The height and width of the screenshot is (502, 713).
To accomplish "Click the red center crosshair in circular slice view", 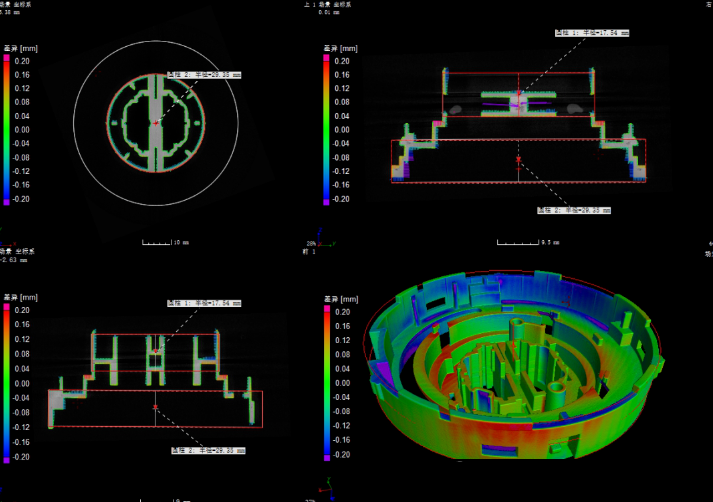I will [x=156, y=123].
